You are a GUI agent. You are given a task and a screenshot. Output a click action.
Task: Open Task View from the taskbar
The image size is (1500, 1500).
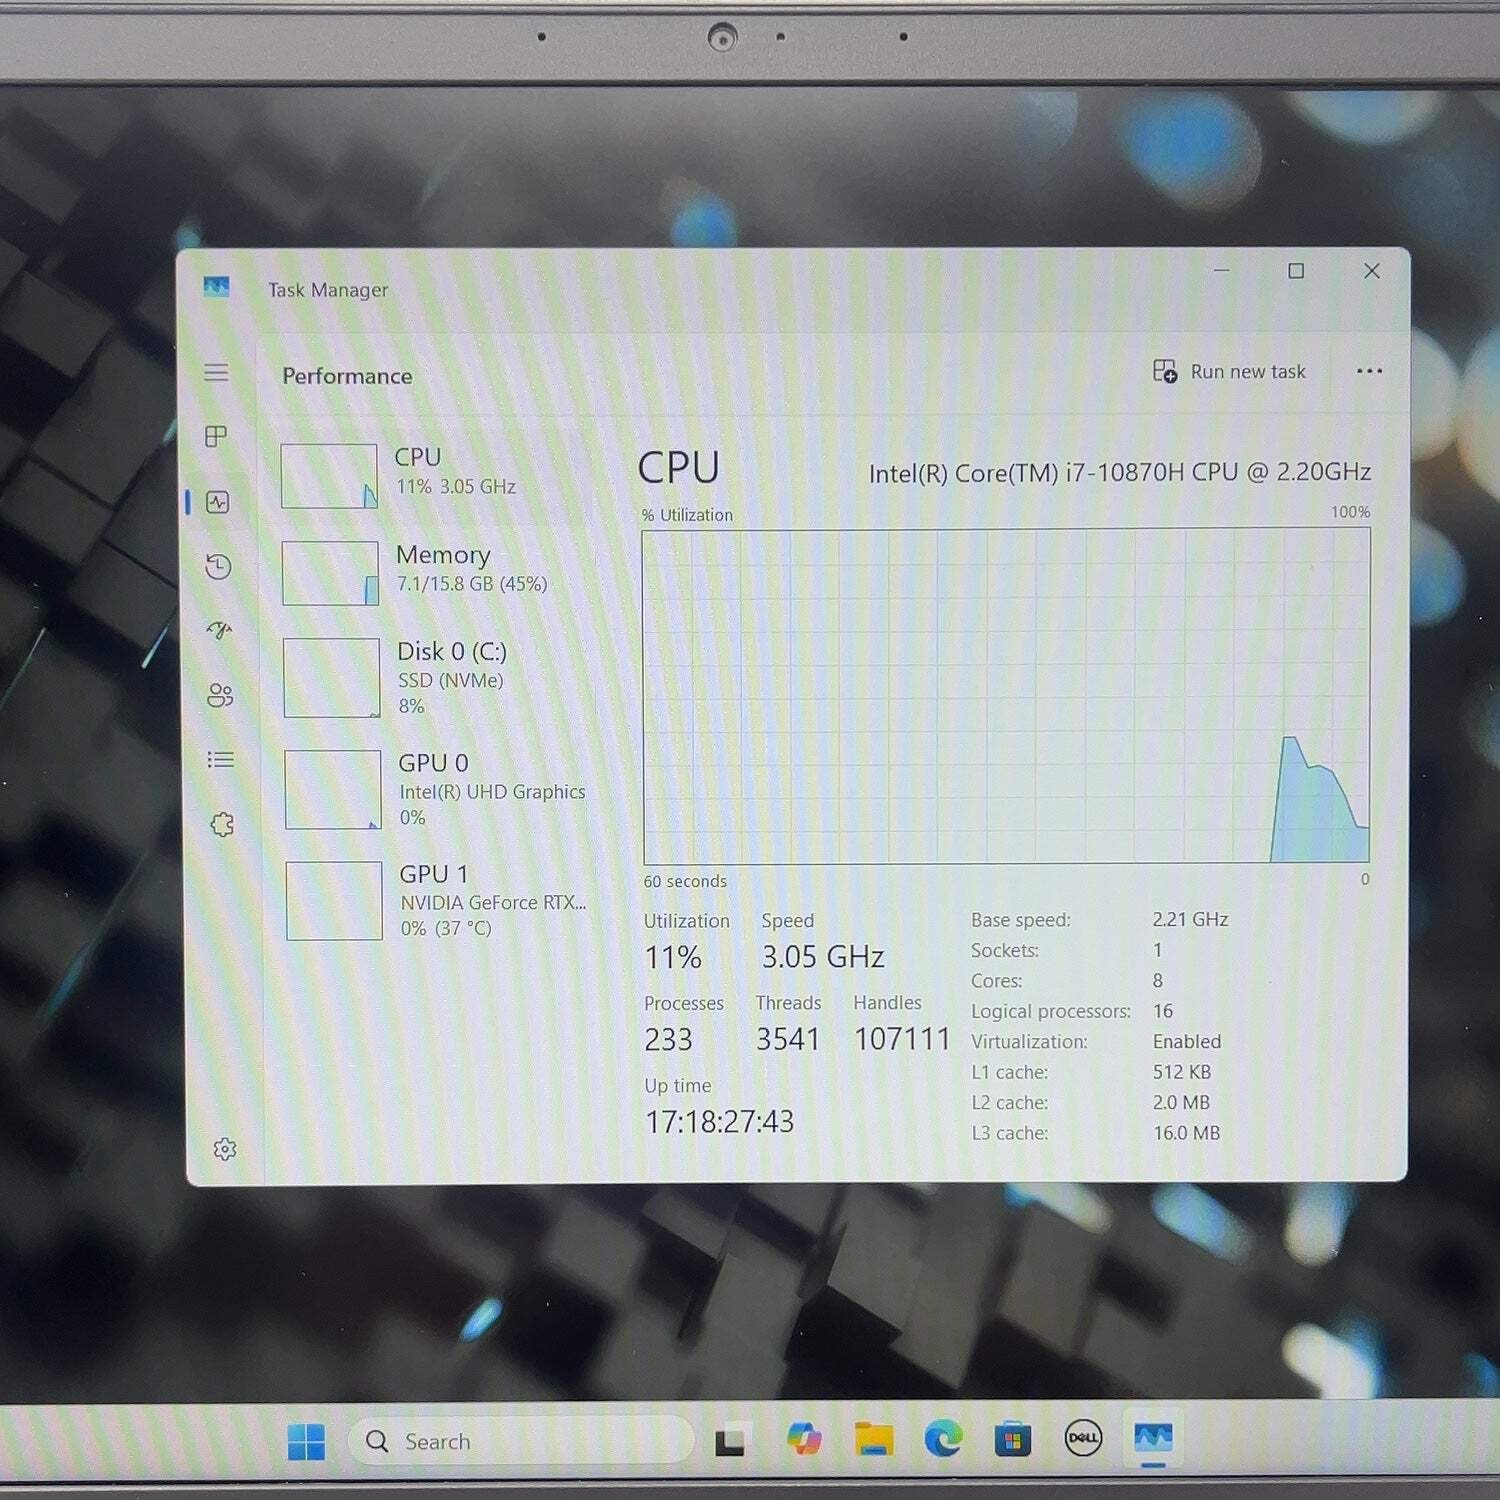click(x=729, y=1440)
